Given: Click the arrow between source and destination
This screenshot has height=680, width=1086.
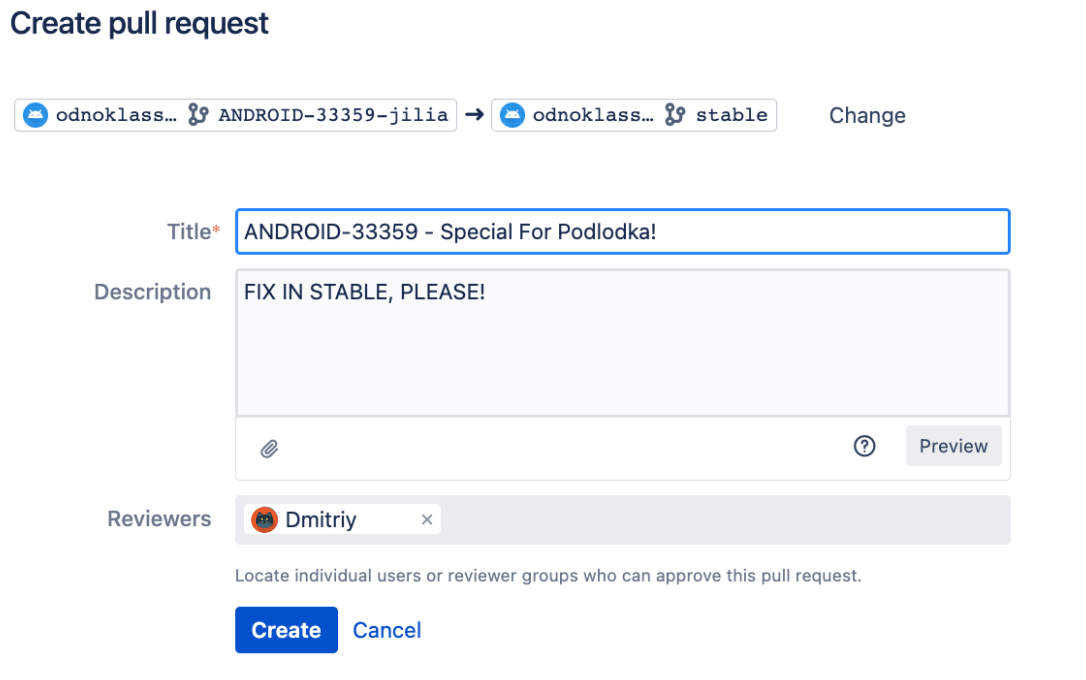Looking at the screenshot, I should (x=474, y=115).
